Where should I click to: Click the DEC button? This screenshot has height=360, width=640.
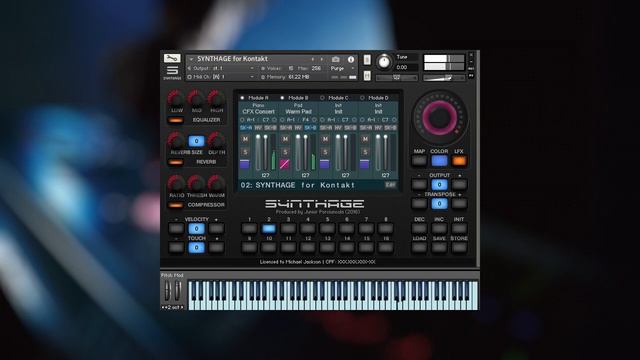pyautogui.click(x=419, y=229)
